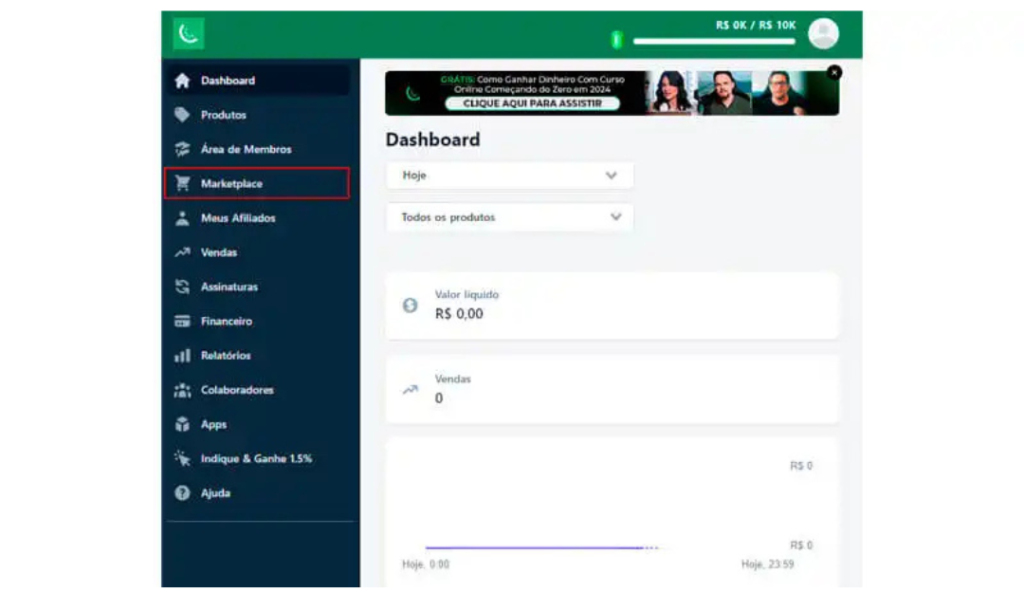This screenshot has width=1024, height=611.
Task: Select the Assinaturas refresh icon
Action: [182, 287]
